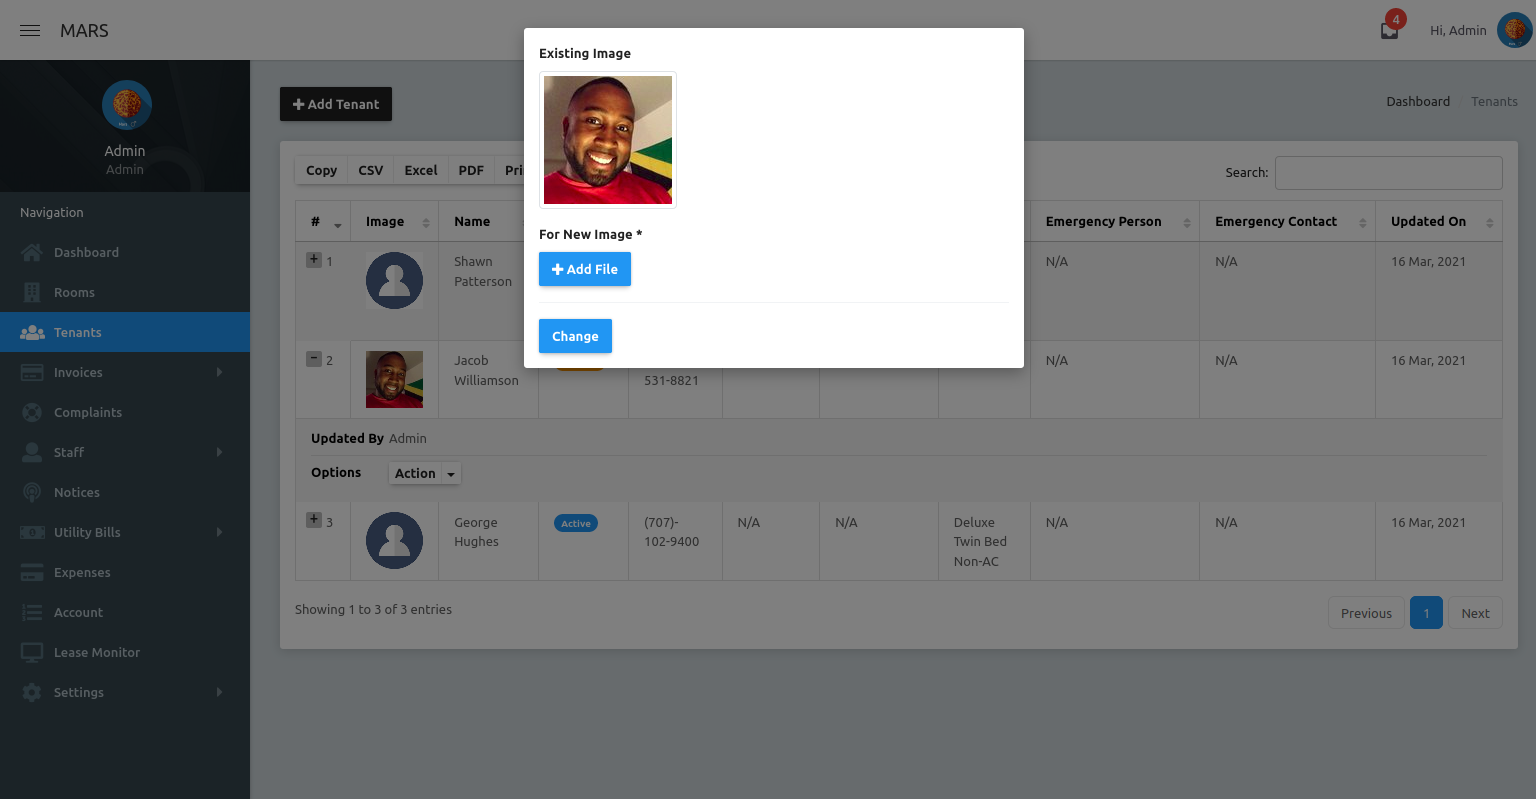Open the Action dropdown for Jacob Williamson

tap(424, 473)
